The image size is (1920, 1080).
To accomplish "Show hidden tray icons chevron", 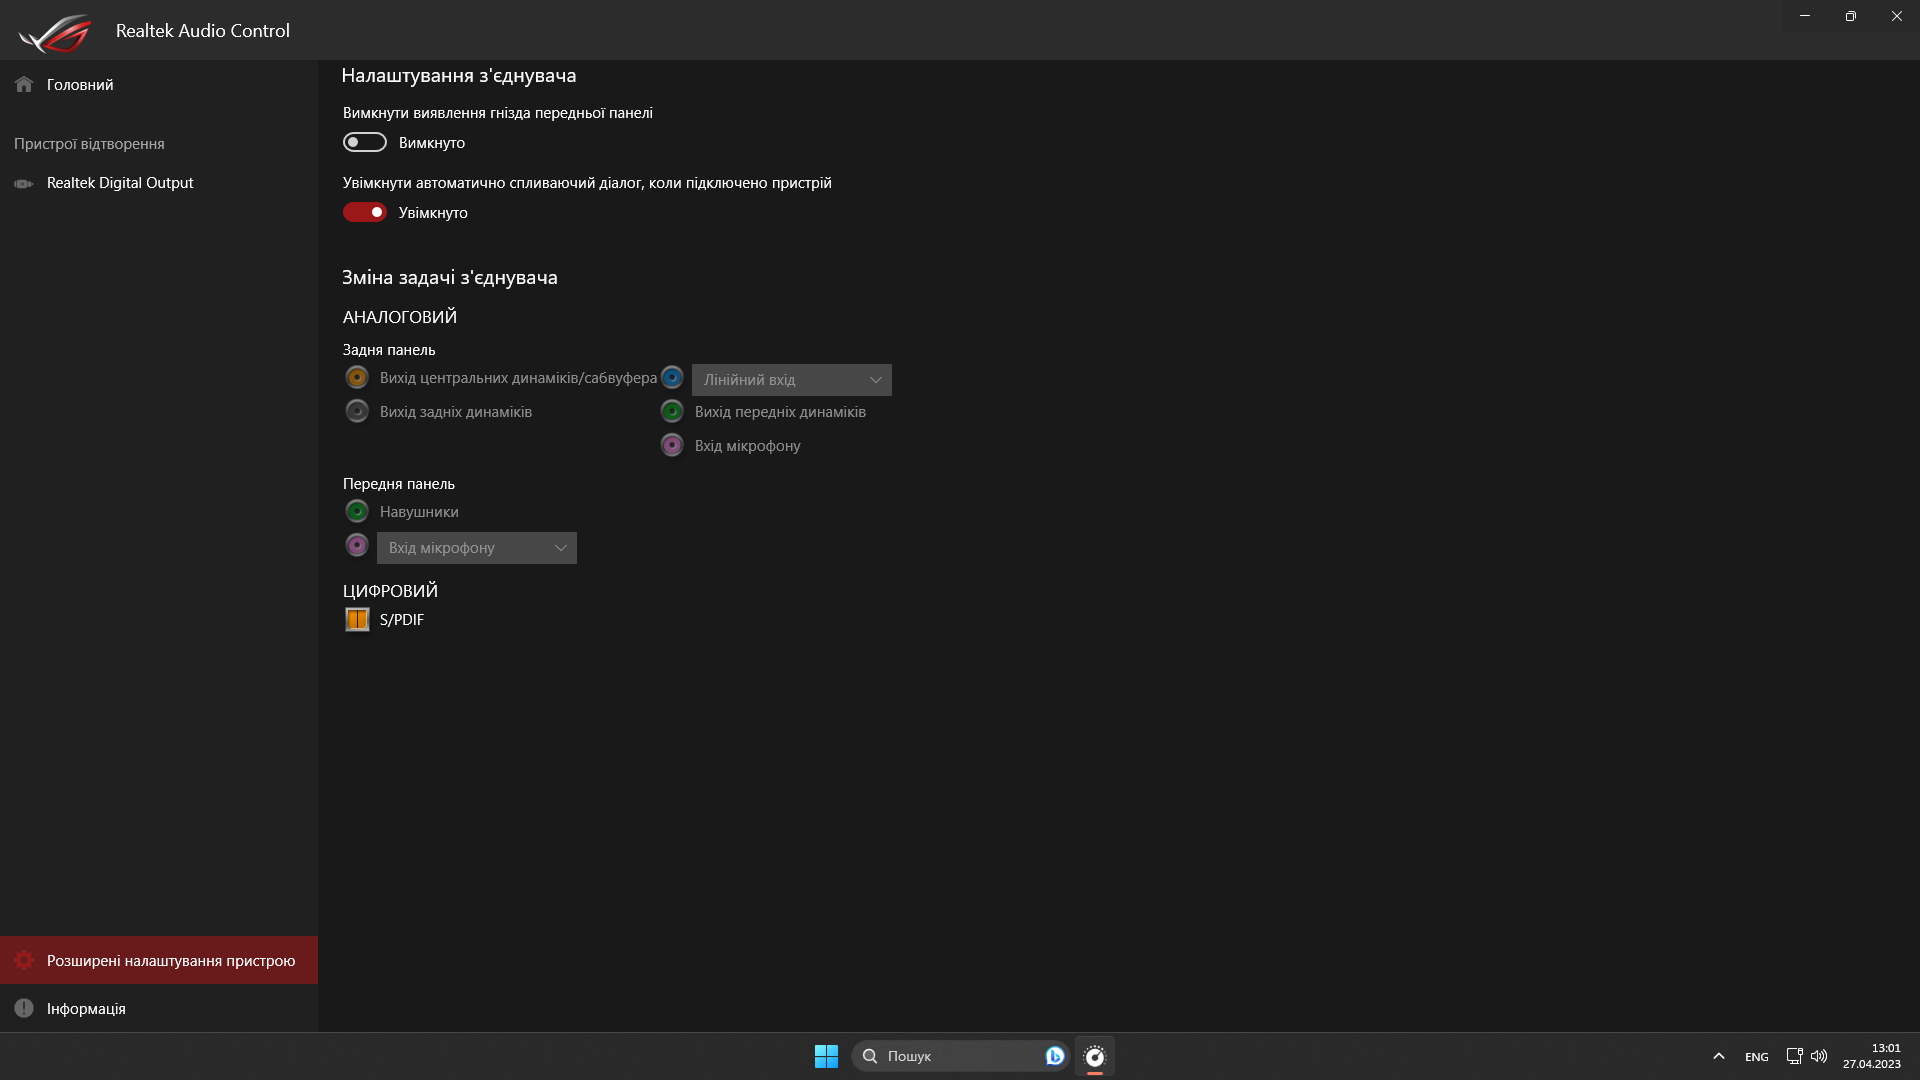I will point(1719,1056).
